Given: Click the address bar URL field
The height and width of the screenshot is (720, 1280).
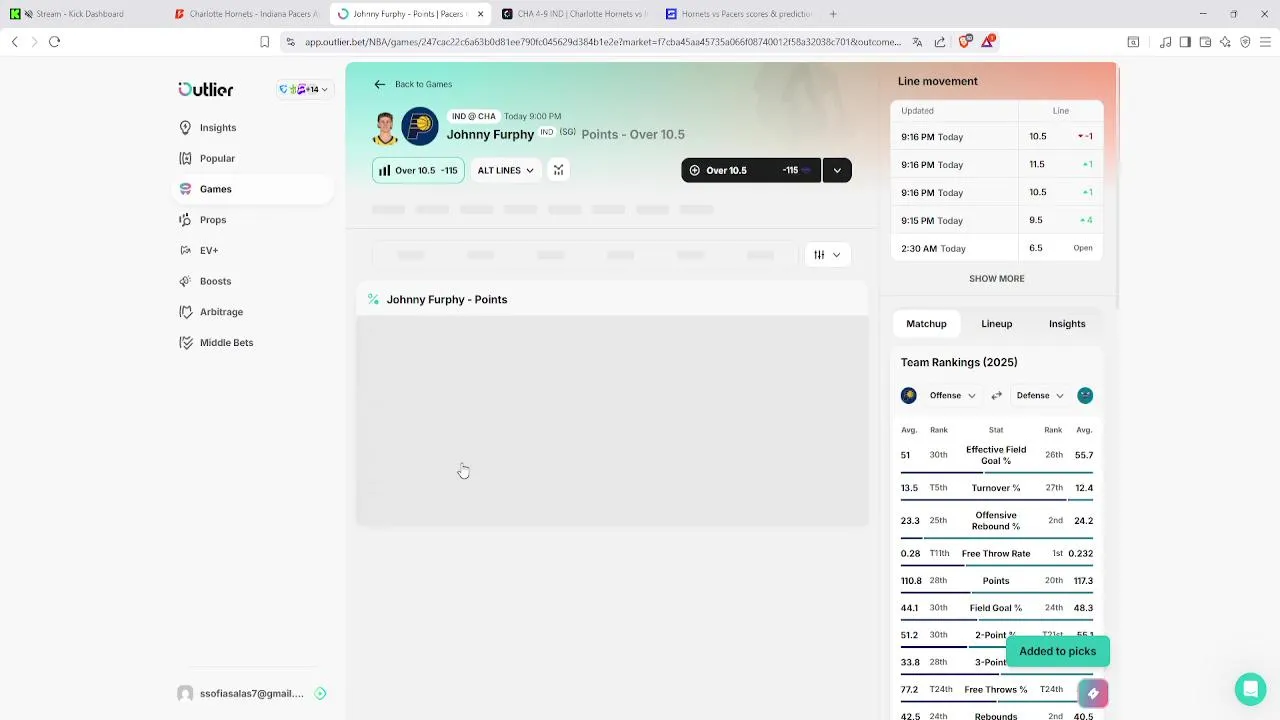Looking at the screenshot, I should (602, 42).
